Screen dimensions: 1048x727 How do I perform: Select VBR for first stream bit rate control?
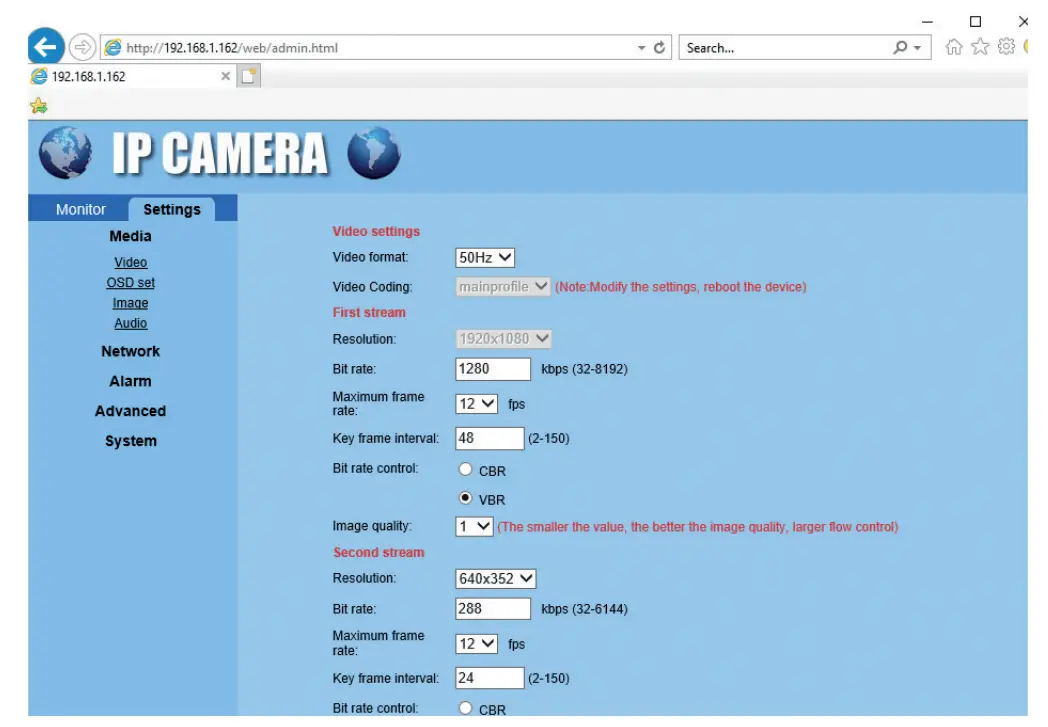pos(465,498)
